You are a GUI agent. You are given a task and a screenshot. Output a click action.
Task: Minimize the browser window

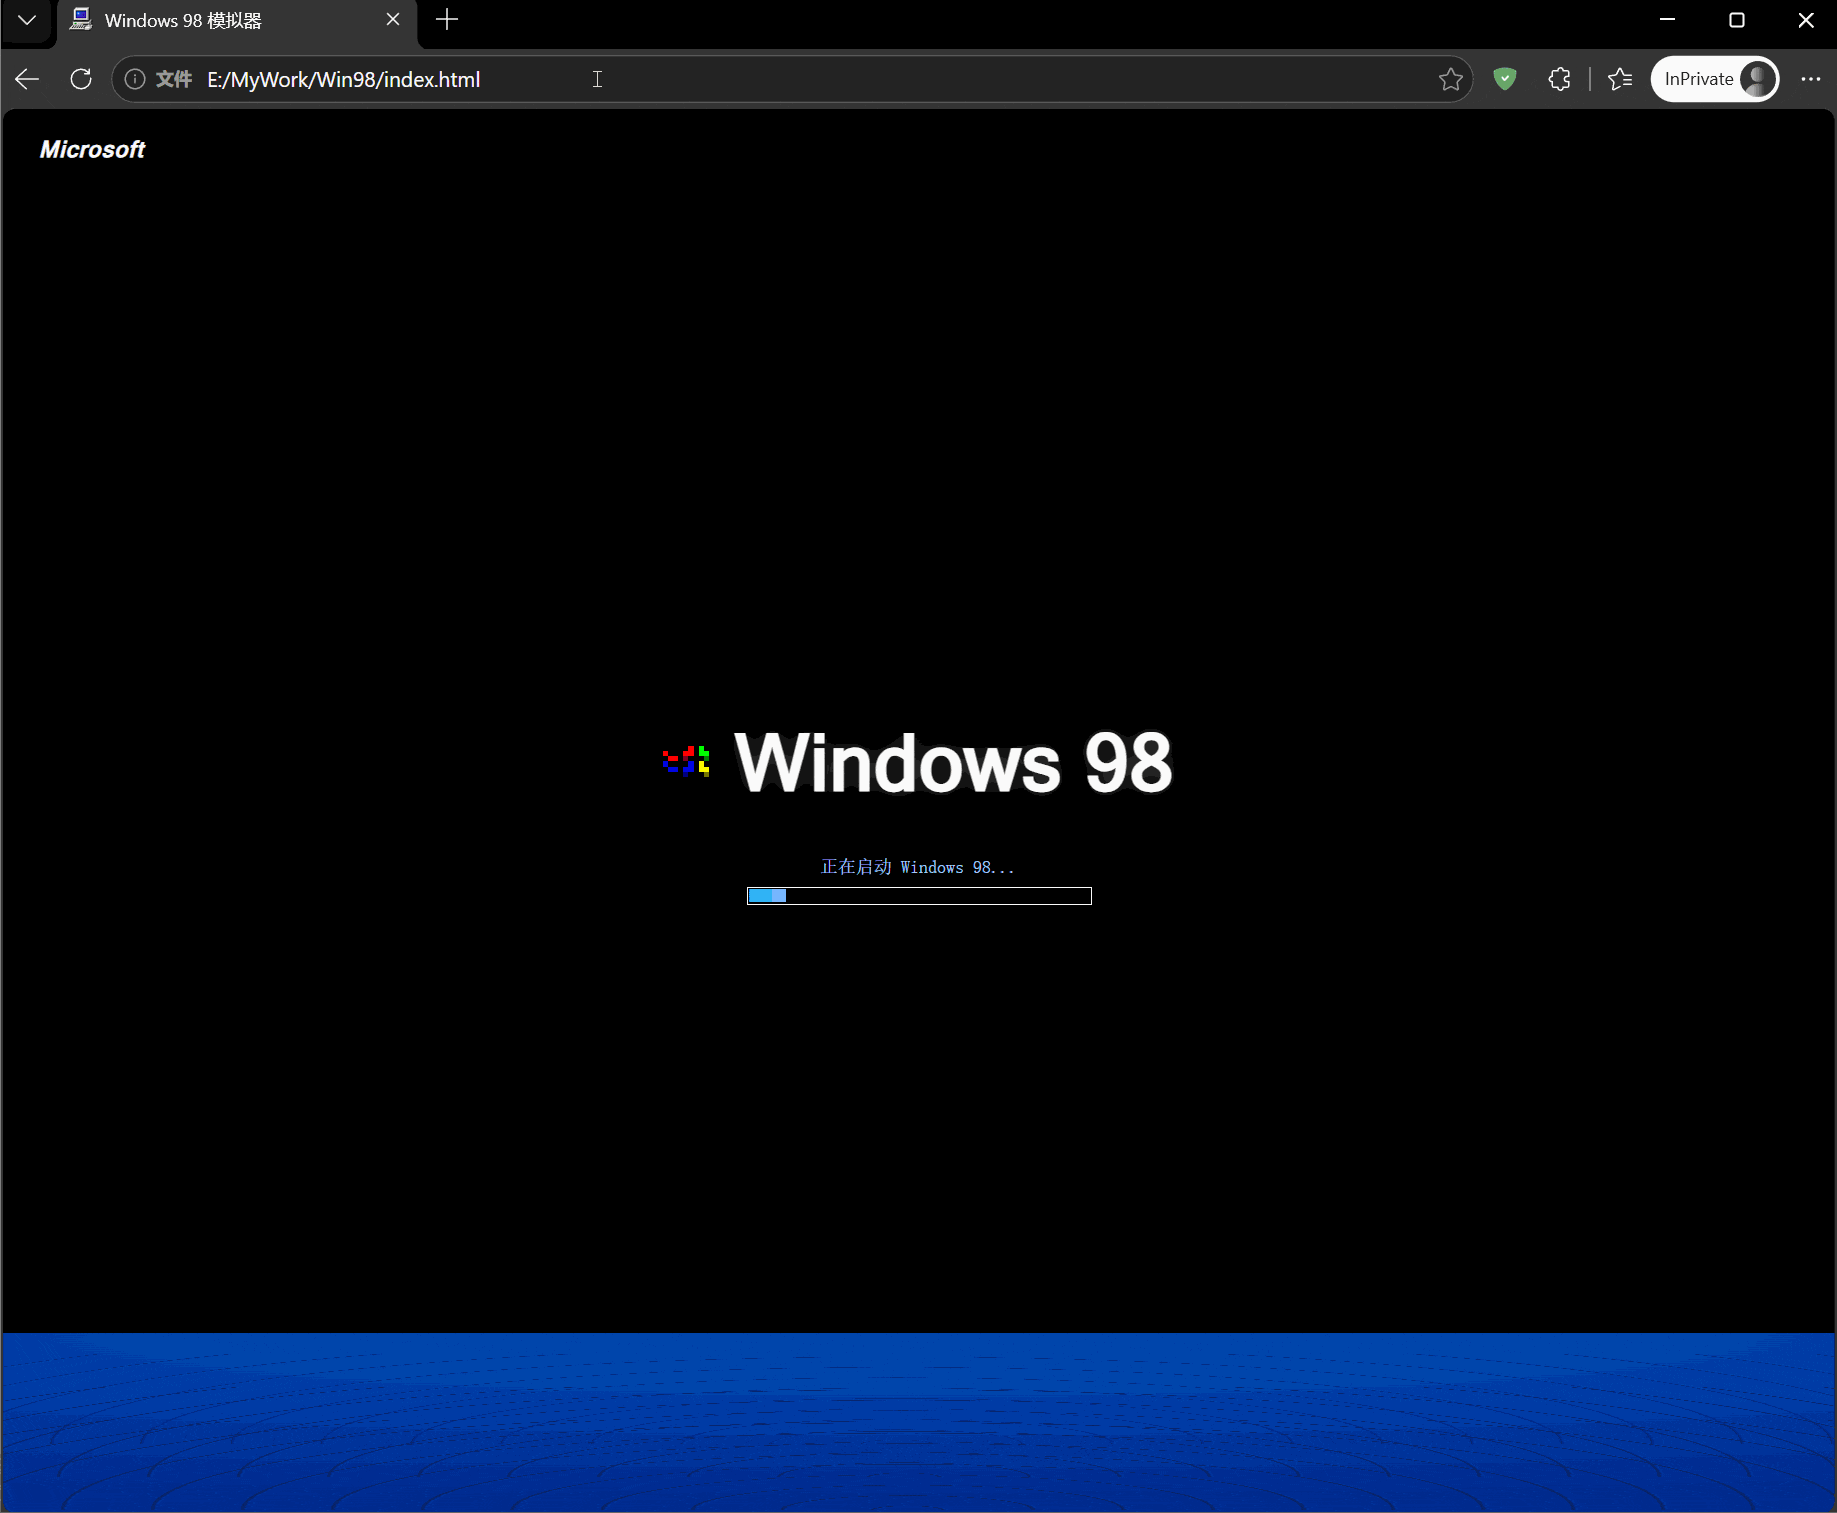(1667, 20)
